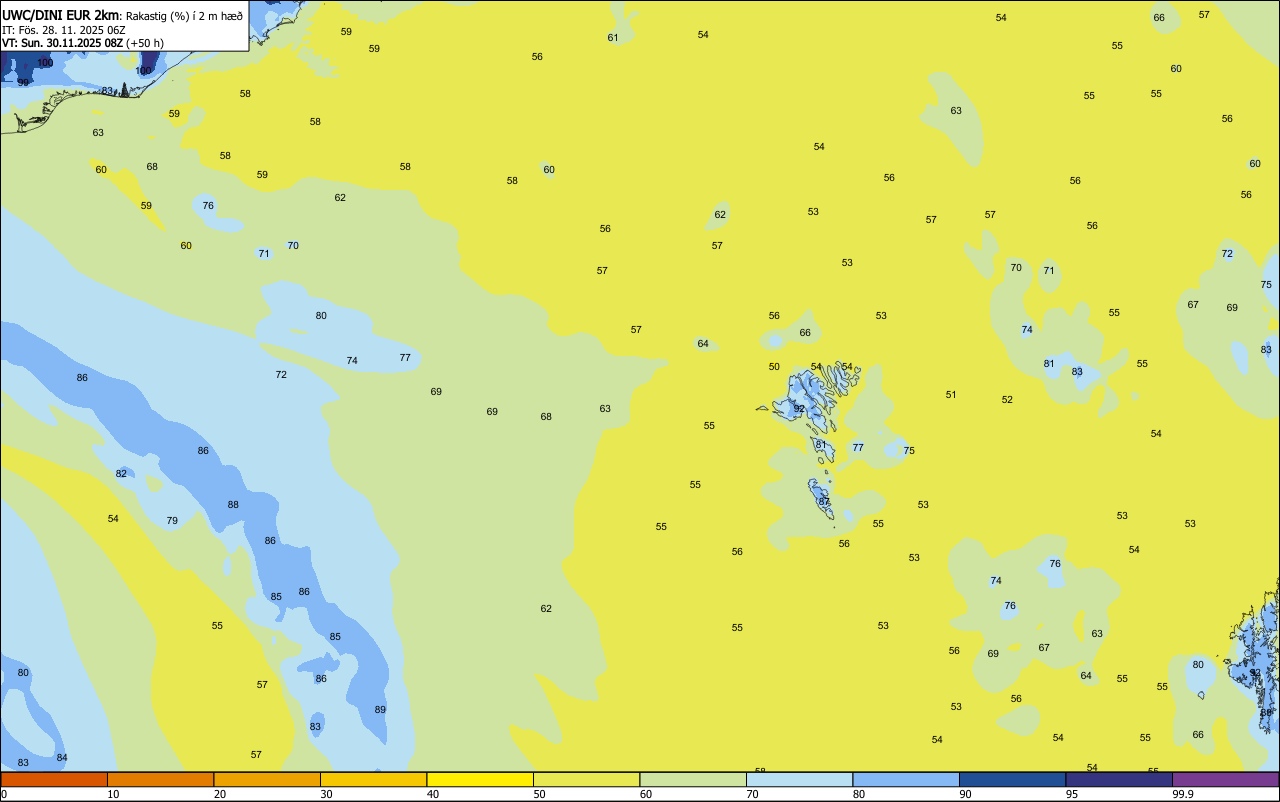Click the humidity value 79 on the map
This screenshot has width=1280, height=802.
point(172,521)
